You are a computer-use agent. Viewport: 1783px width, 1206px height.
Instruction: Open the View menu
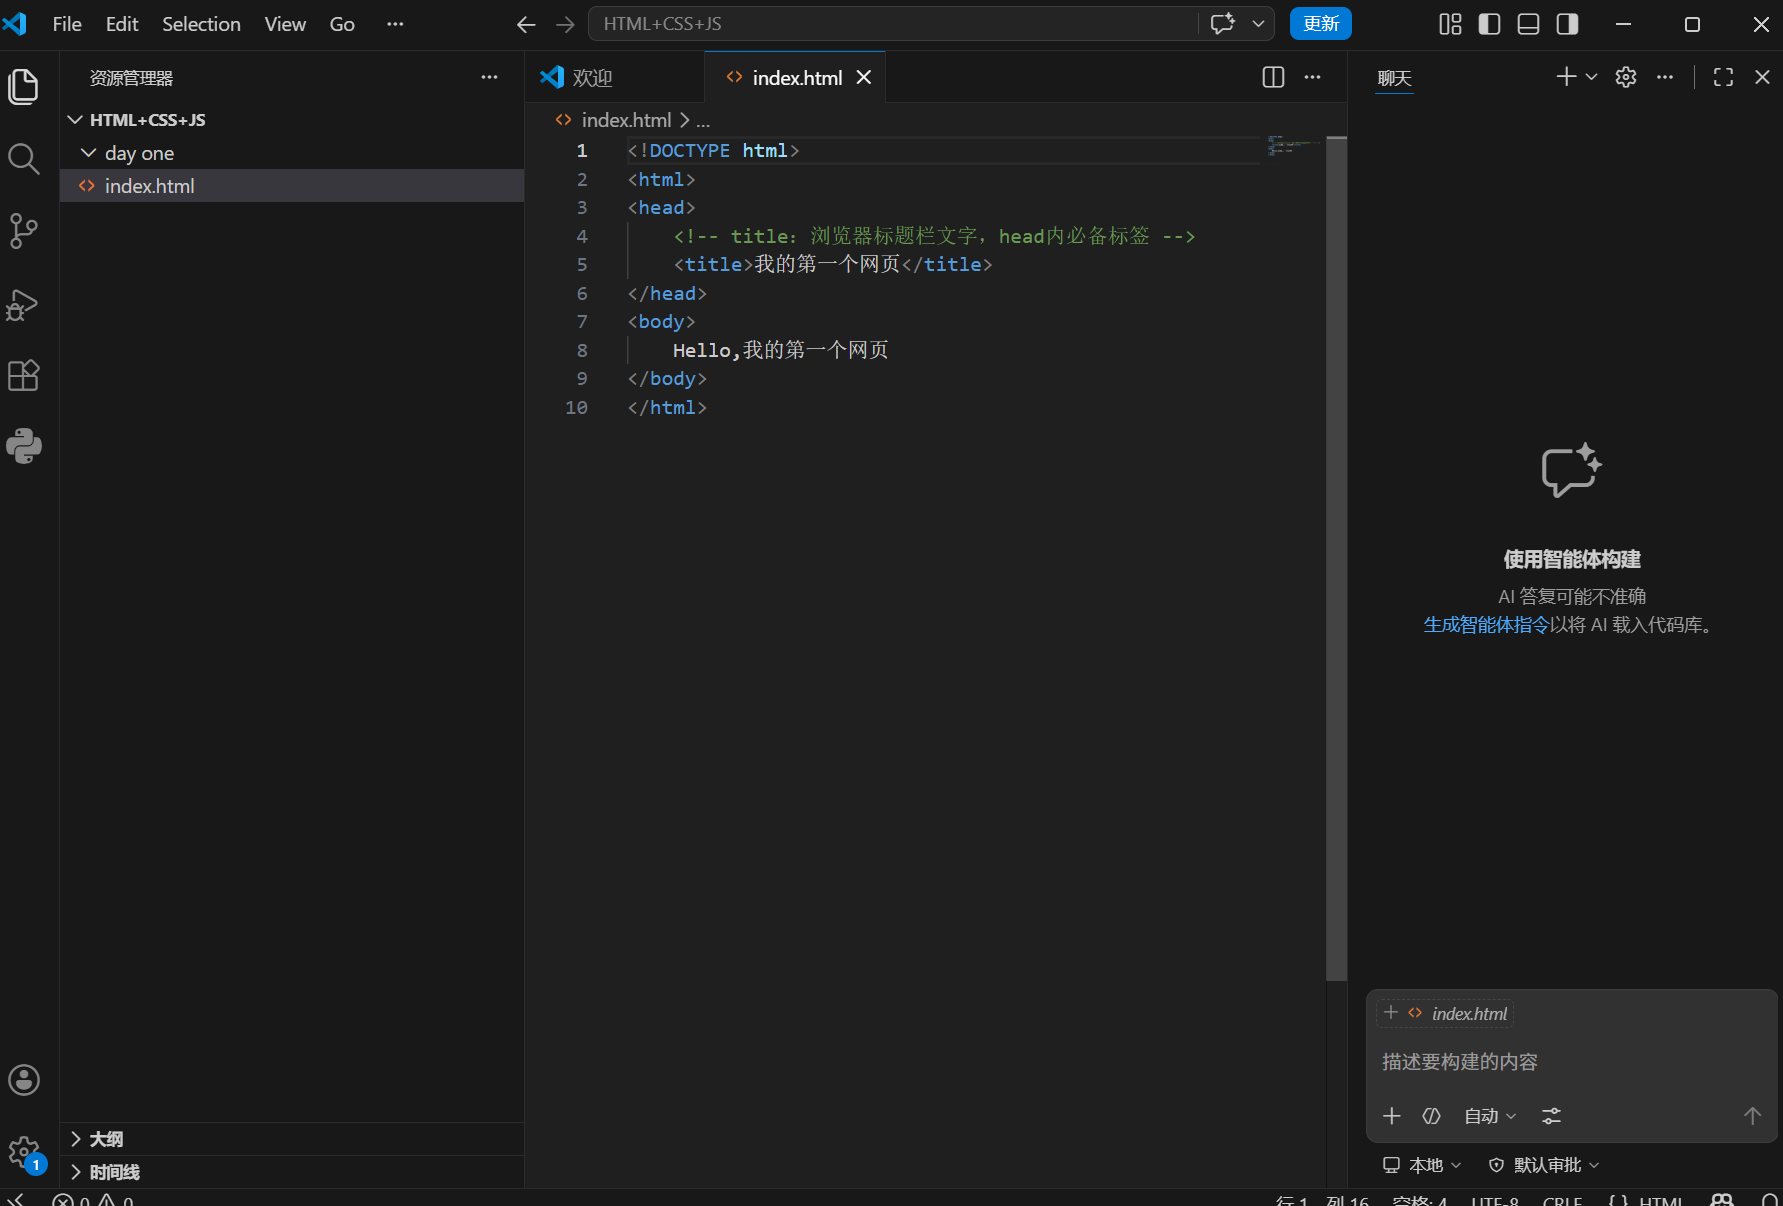click(285, 24)
